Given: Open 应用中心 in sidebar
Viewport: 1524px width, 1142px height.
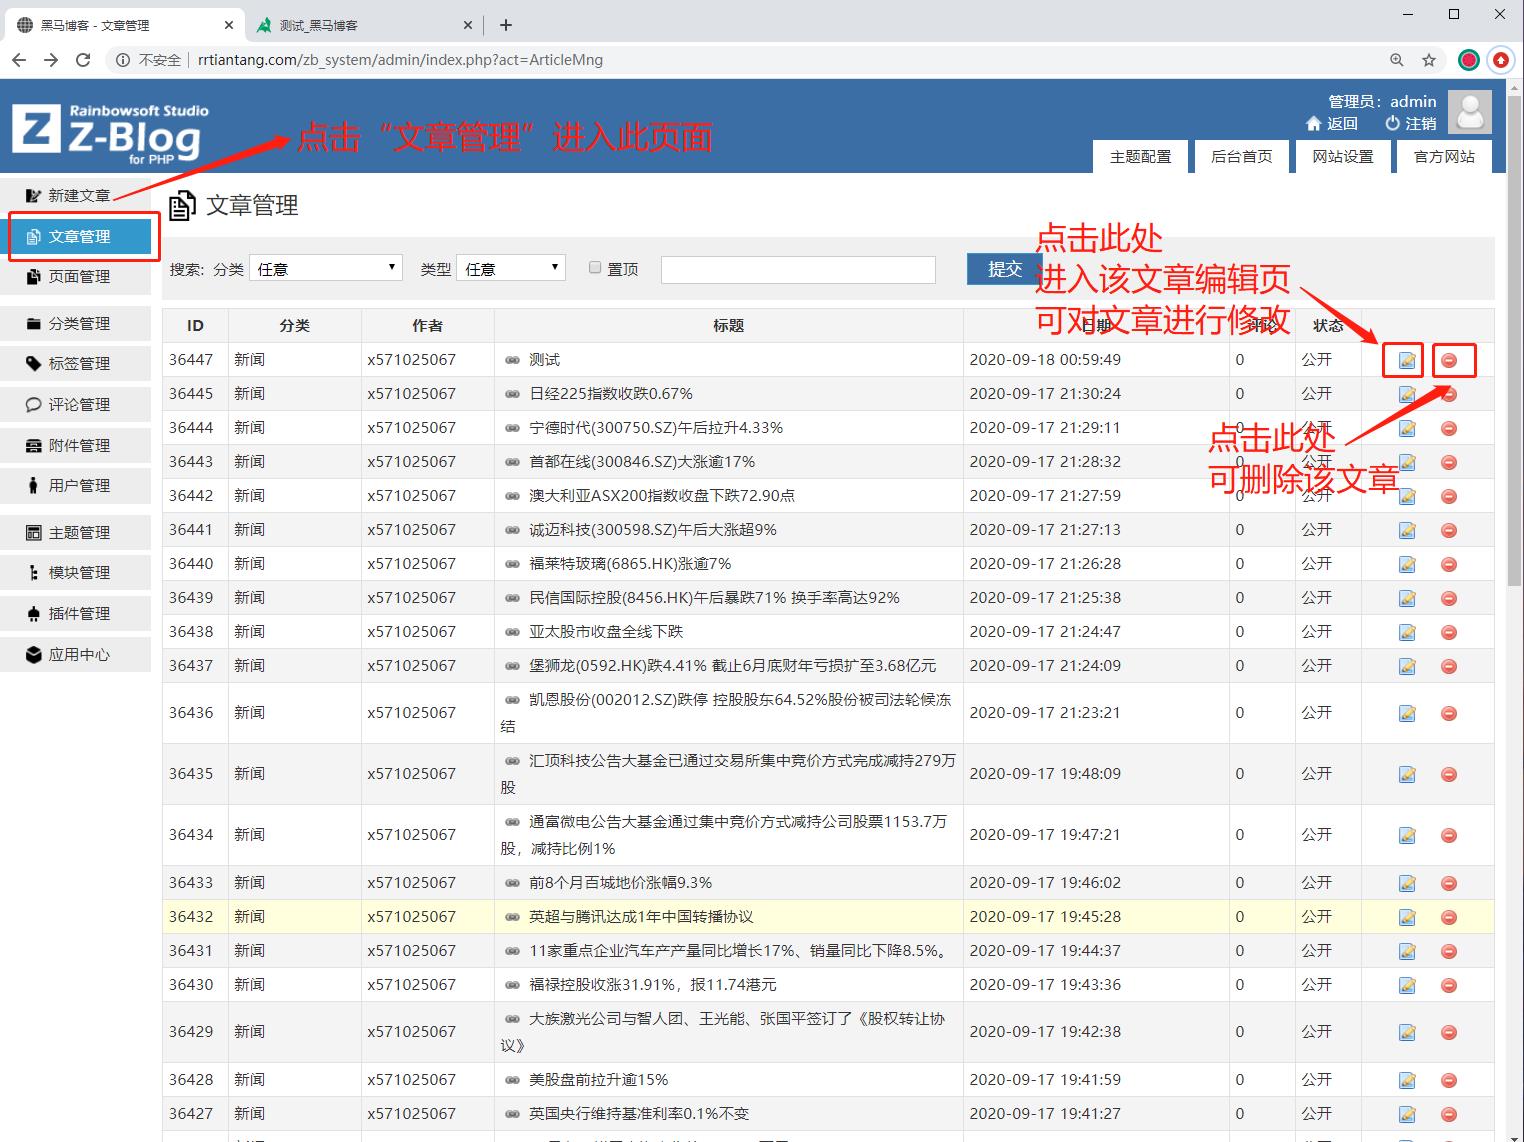Looking at the screenshot, I should [76, 655].
